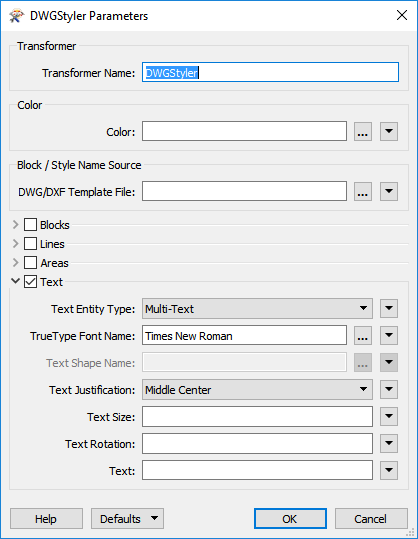Open the Defaults button menu
418x539 pixels.
(127, 519)
